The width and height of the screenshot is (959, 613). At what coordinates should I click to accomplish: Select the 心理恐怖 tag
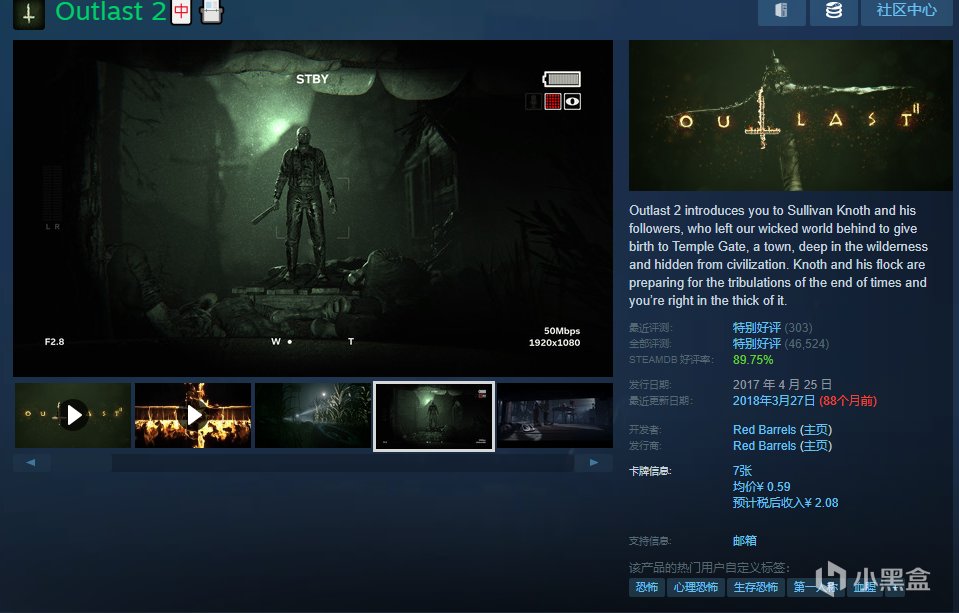click(695, 587)
